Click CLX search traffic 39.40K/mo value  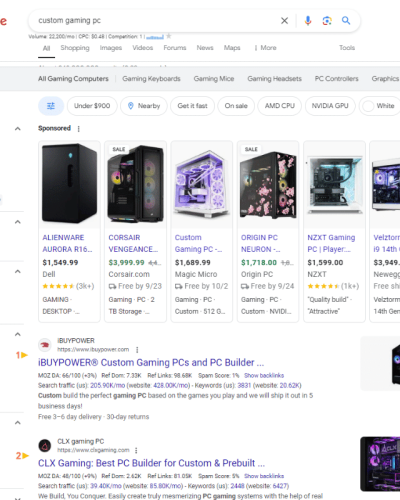[106, 486]
